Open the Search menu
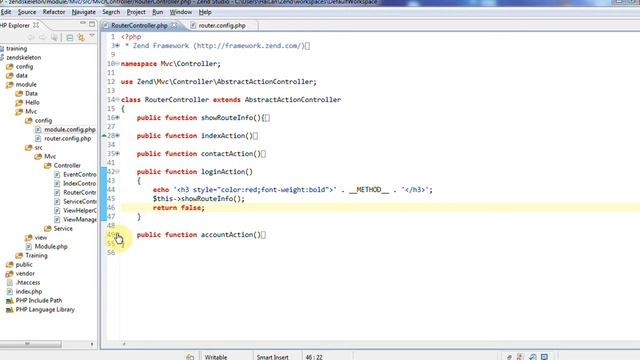The height and width of the screenshot is (360, 640). [111, 12]
